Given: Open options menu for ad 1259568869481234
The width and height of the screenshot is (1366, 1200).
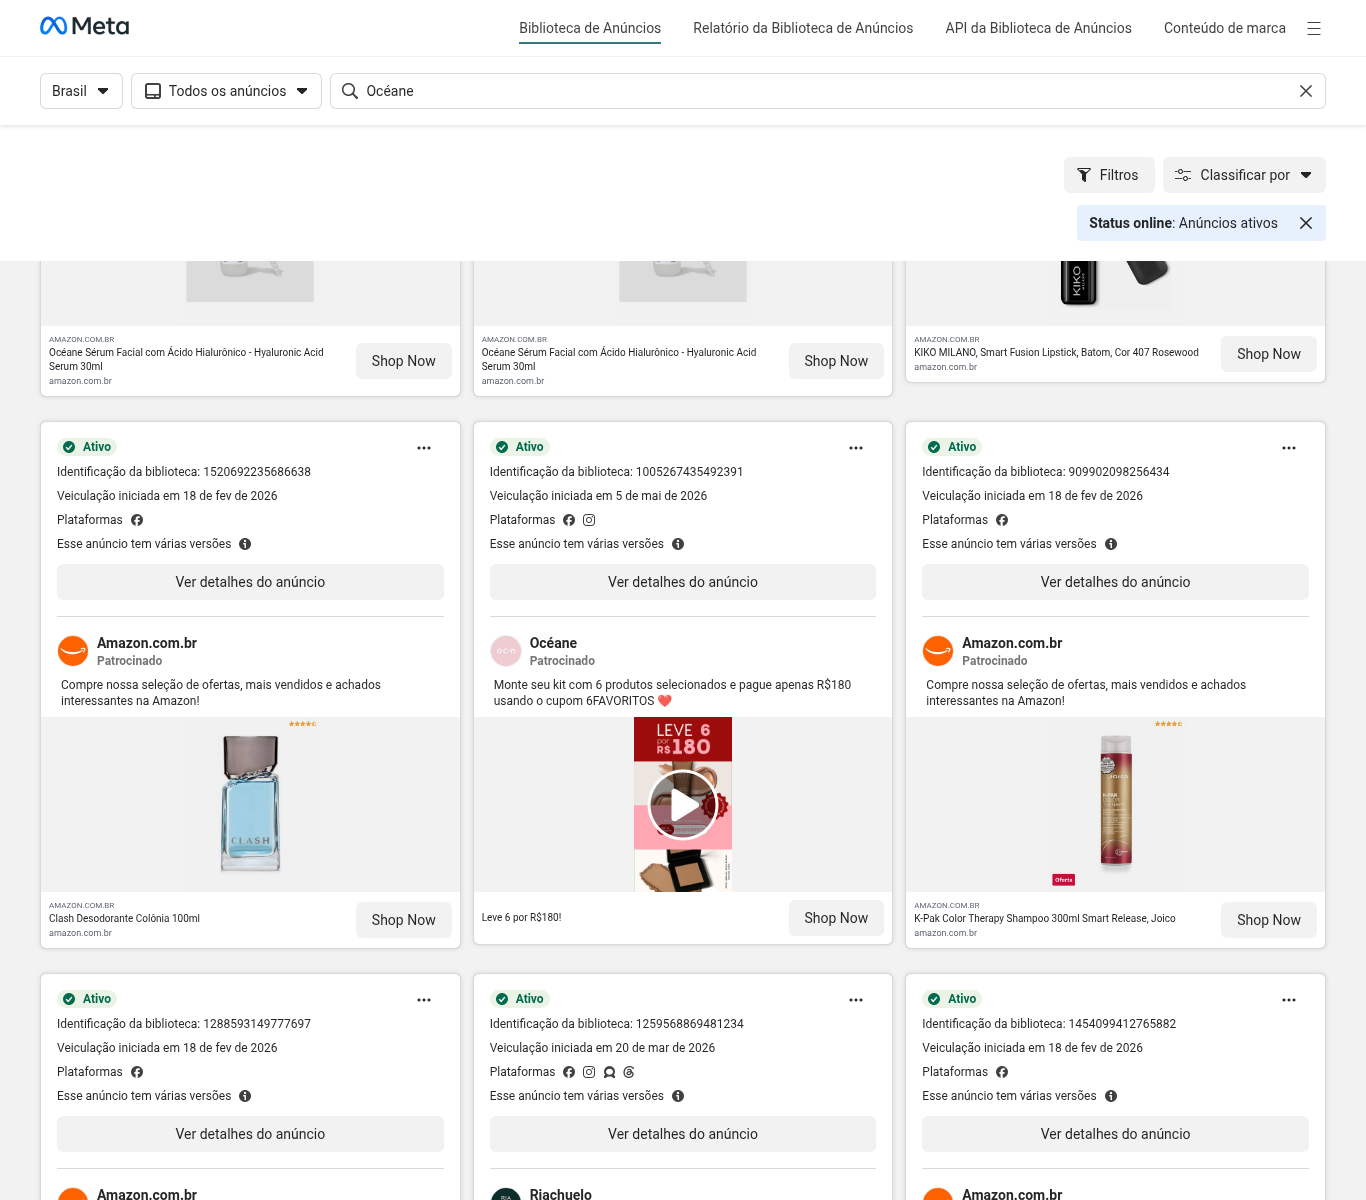Looking at the screenshot, I should 856,1000.
